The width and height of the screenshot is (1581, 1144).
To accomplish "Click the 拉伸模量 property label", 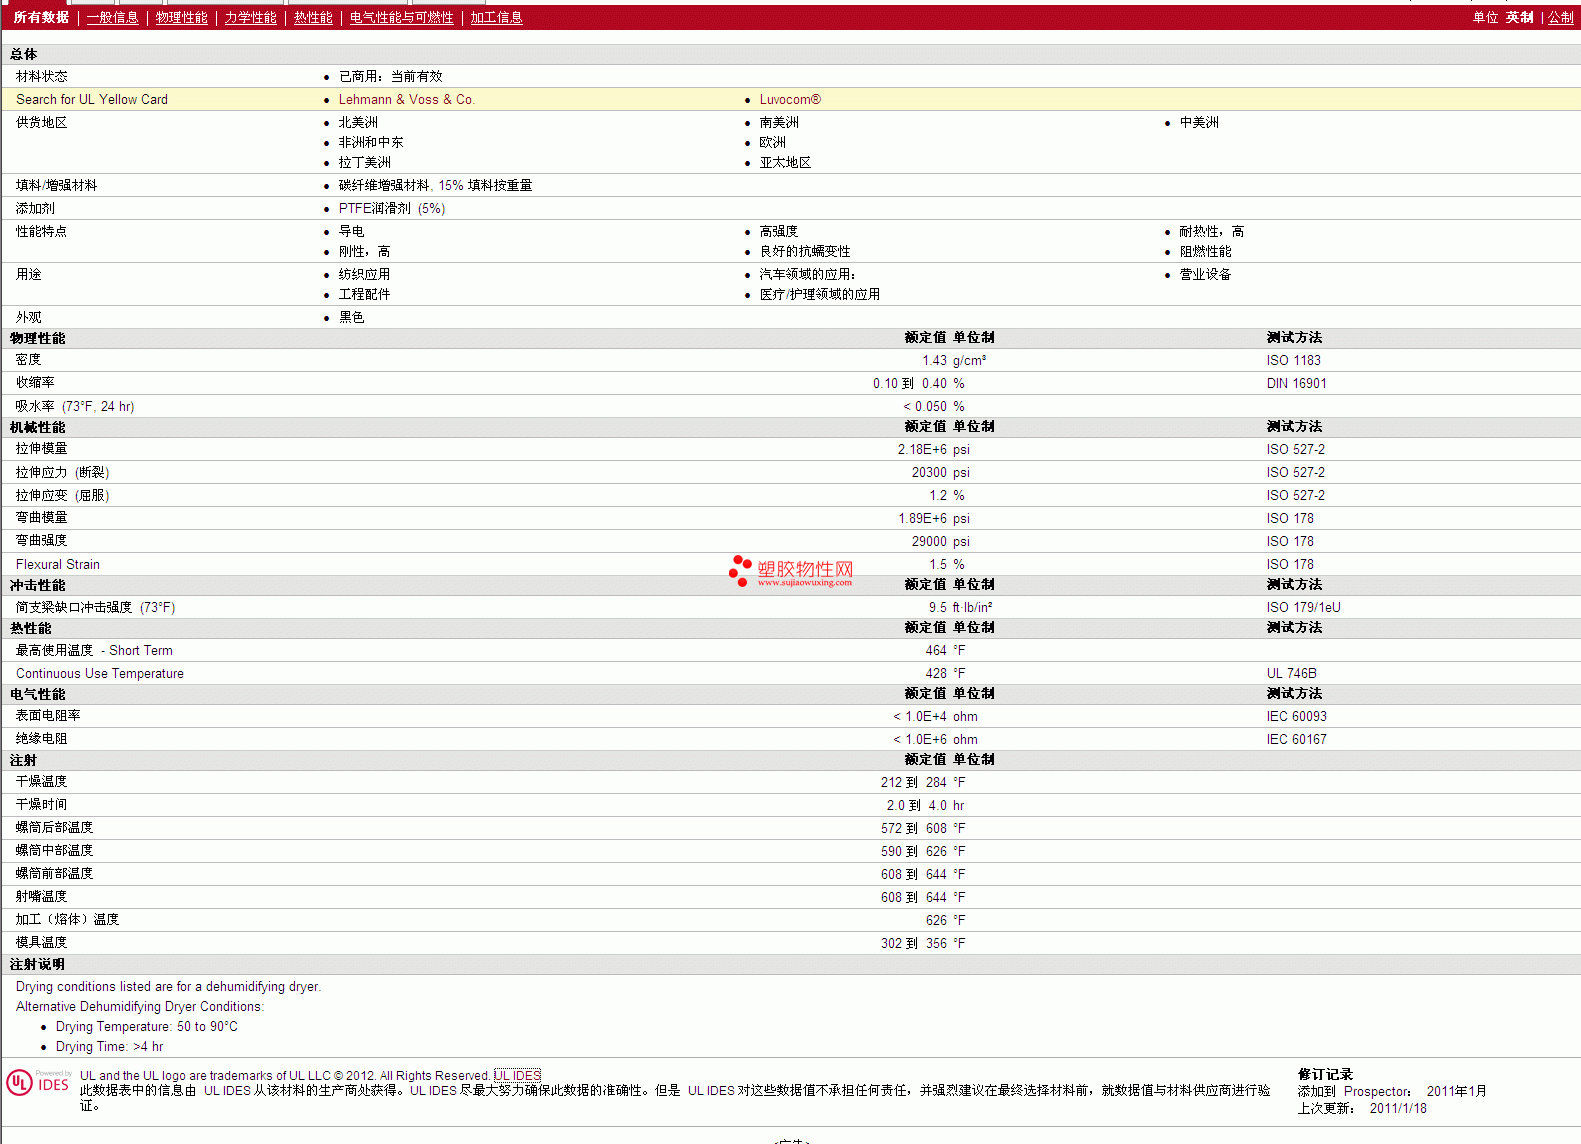I will click(x=41, y=448).
